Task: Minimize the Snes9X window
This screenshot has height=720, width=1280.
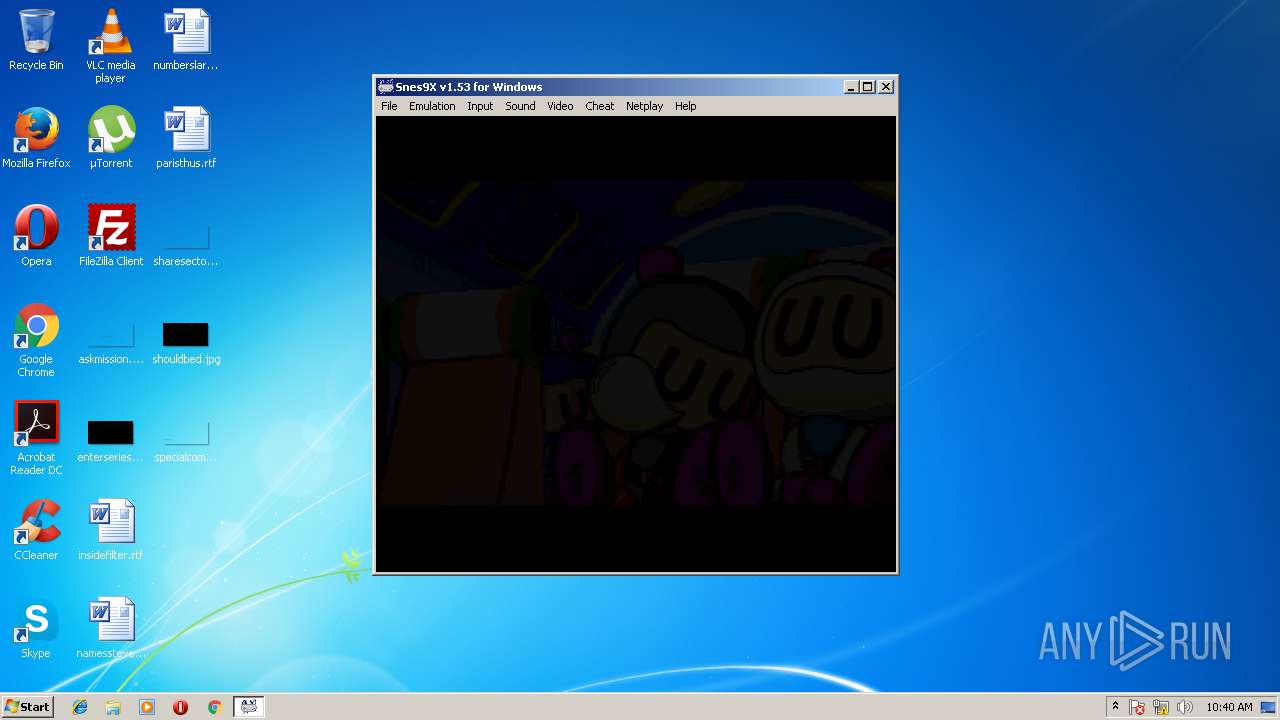Action: coord(851,87)
